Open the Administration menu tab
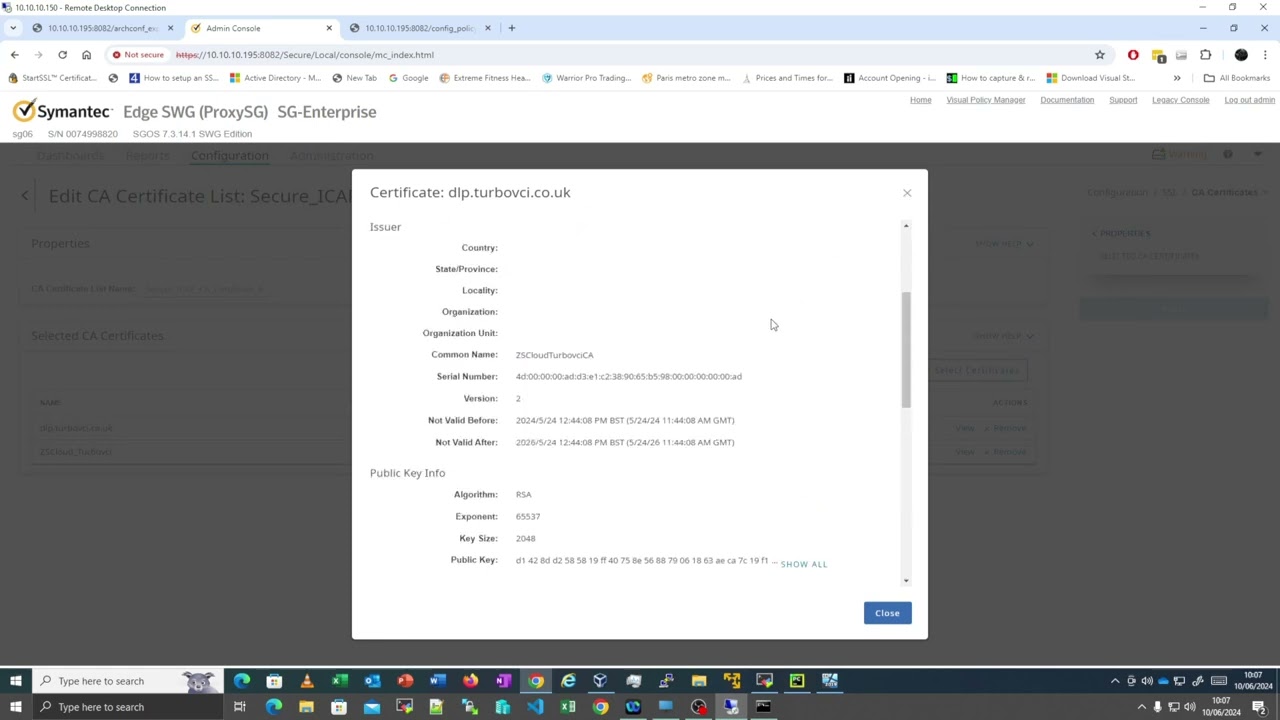 (x=331, y=156)
